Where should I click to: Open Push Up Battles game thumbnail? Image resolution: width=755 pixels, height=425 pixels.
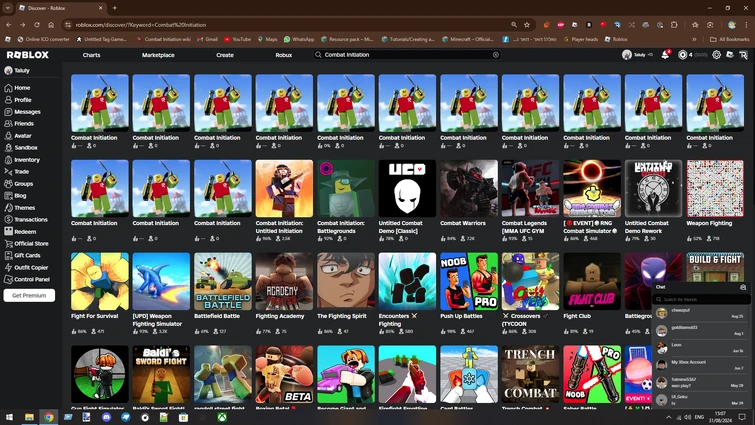coord(469,281)
